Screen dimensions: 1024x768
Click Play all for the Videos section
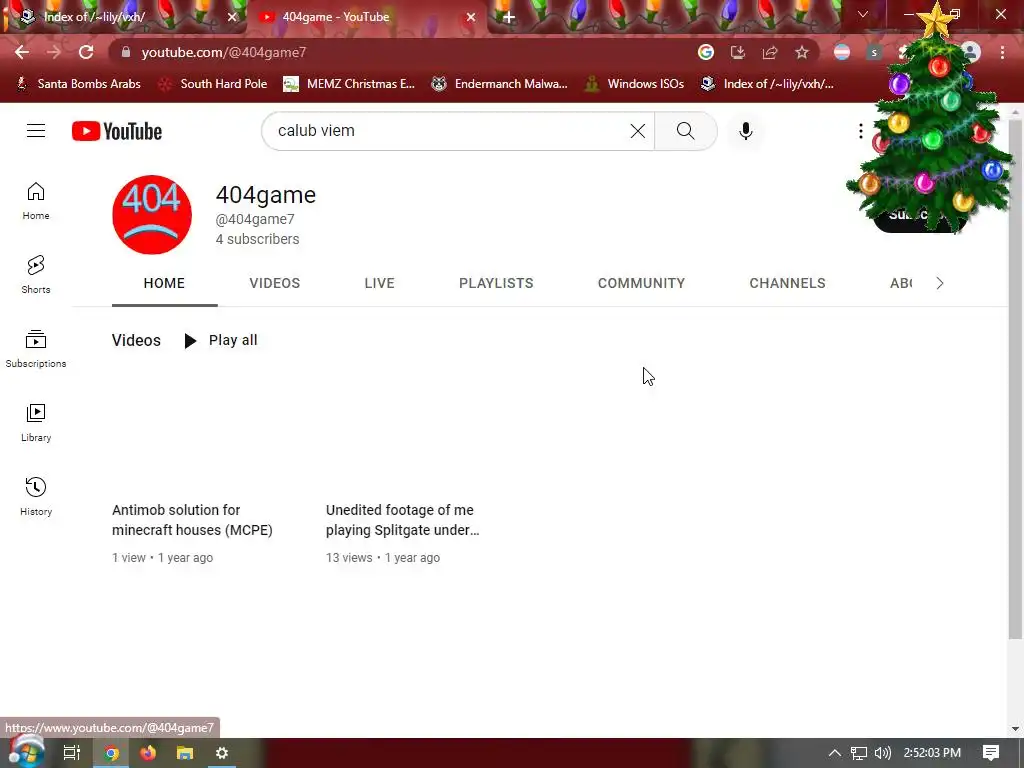[220, 340]
